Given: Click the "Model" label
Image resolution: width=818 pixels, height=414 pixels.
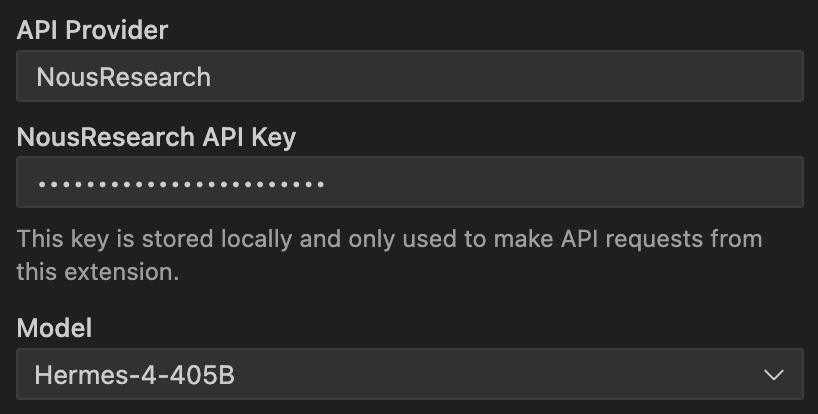Looking at the screenshot, I should [x=54, y=327].
